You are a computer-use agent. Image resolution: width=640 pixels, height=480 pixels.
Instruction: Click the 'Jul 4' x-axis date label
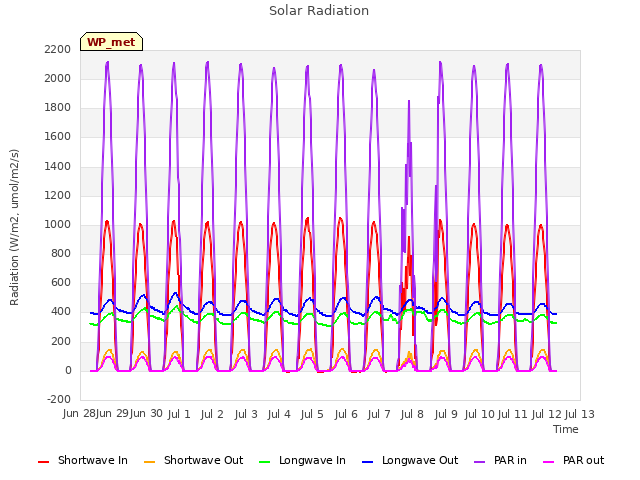(x=279, y=414)
